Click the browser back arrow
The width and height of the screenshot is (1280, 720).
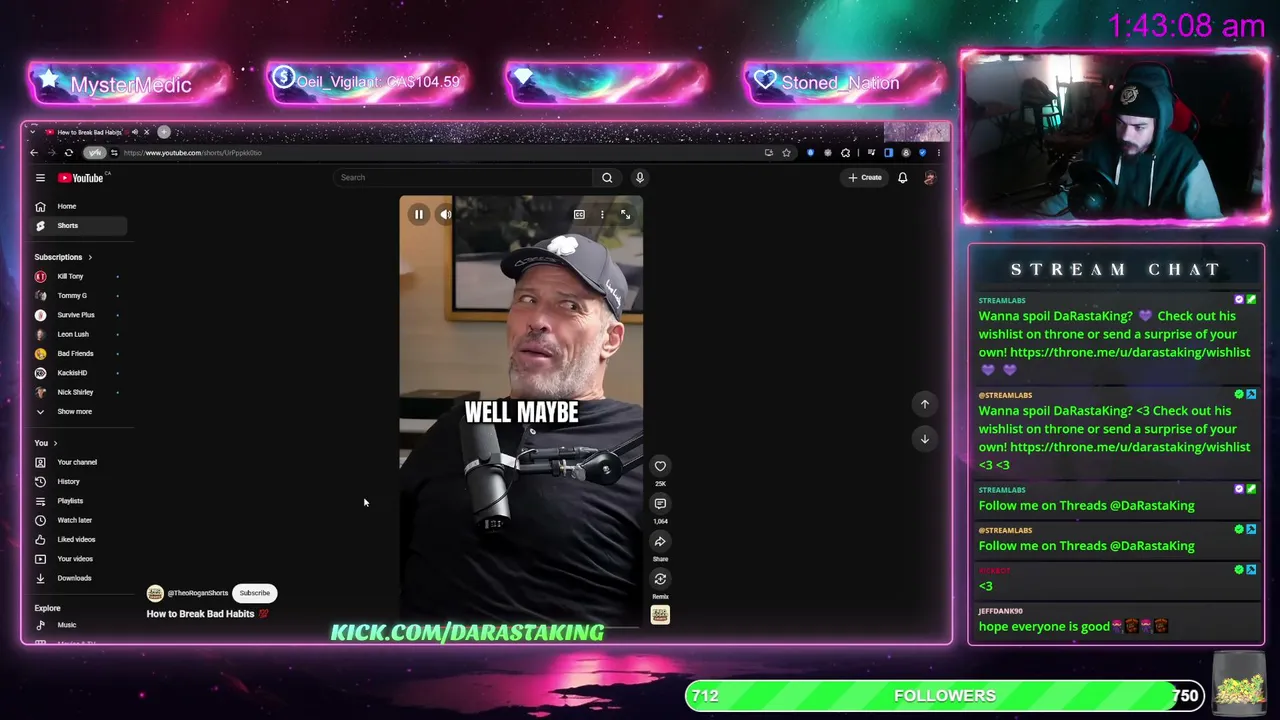click(34, 153)
